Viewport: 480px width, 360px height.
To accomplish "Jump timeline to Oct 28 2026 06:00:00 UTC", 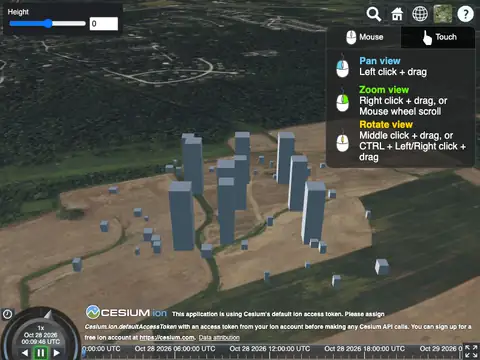I will pos(175,349).
